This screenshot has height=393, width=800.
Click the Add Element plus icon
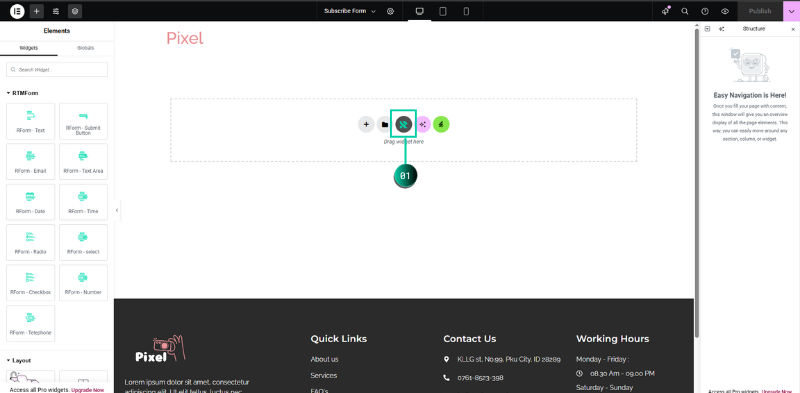coord(36,11)
